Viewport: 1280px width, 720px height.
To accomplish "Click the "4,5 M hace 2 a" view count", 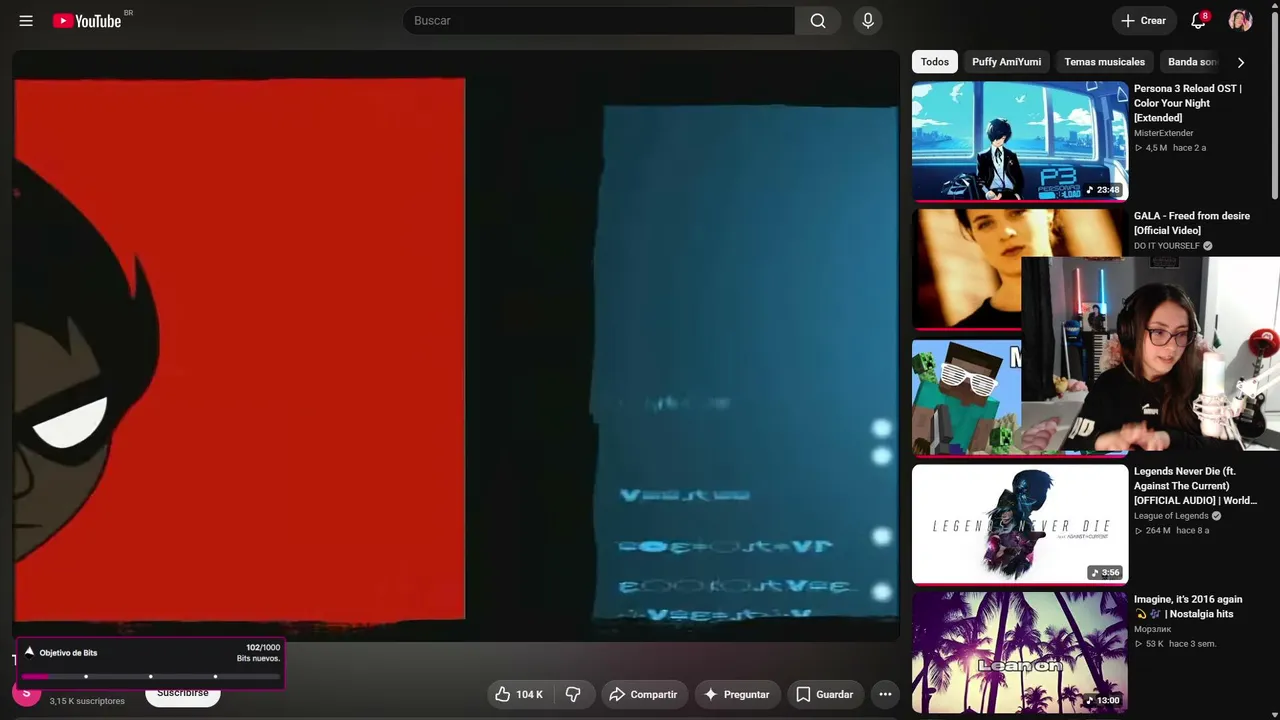I will [x=1170, y=148].
